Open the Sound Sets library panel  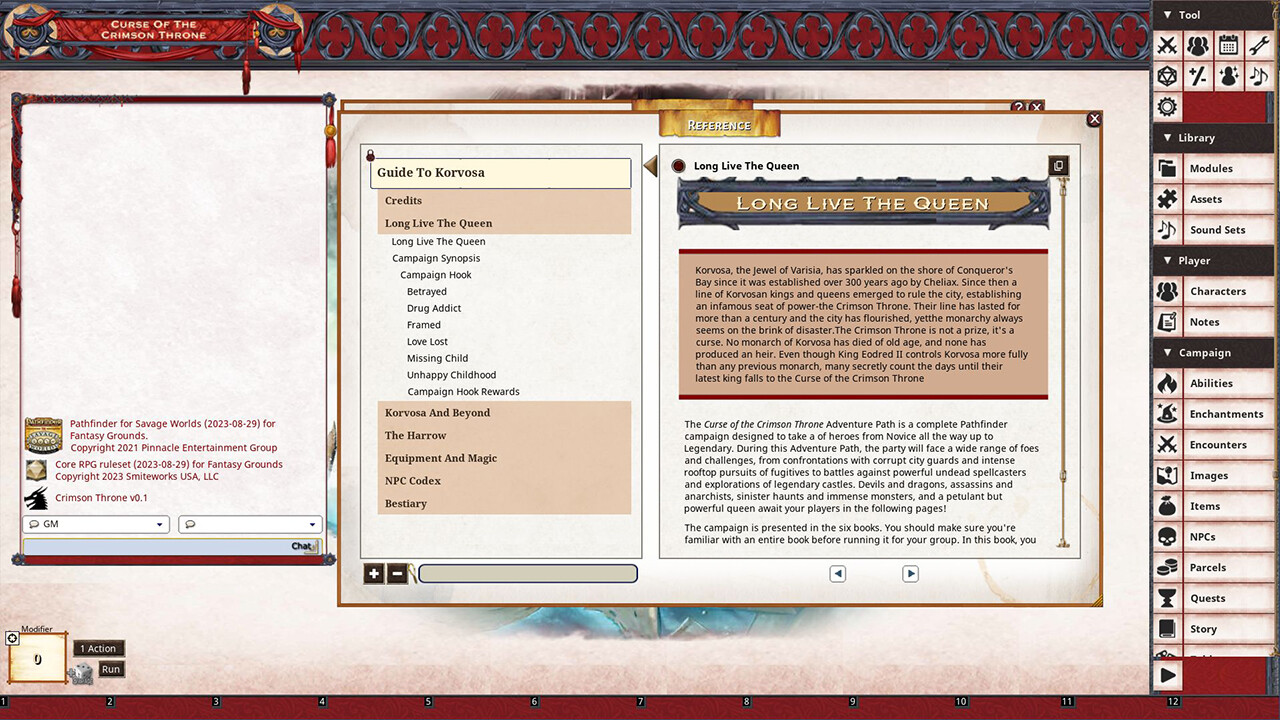click(1213, 229)
